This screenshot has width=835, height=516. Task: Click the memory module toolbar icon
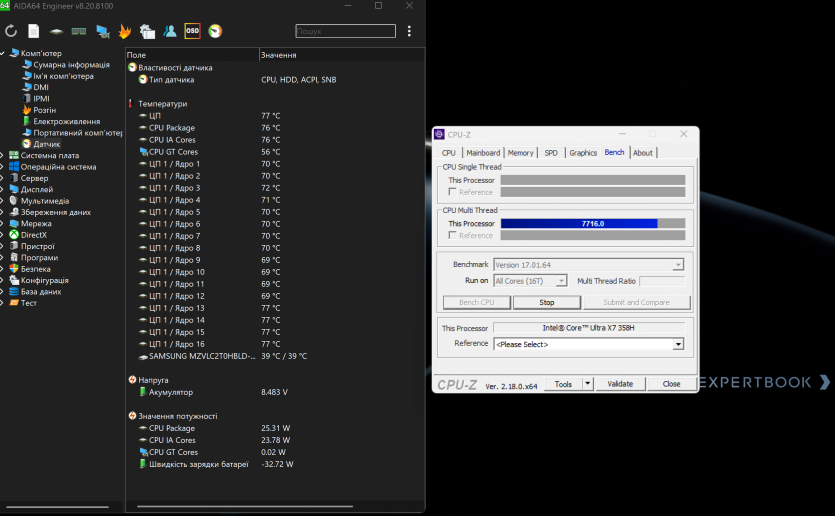click(79, 31)
